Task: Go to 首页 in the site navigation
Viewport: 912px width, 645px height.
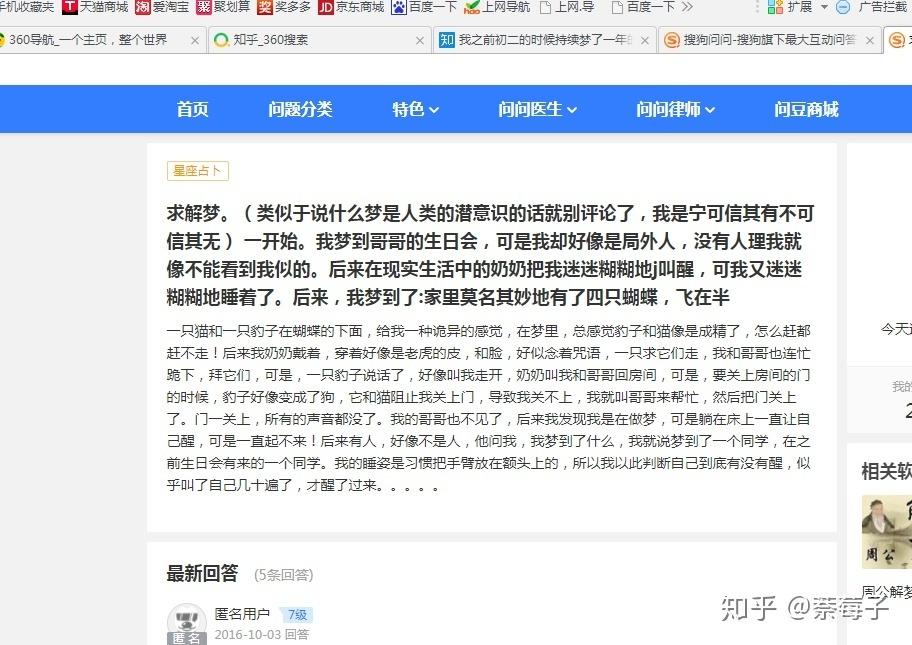Action: (x=191, y=109)
